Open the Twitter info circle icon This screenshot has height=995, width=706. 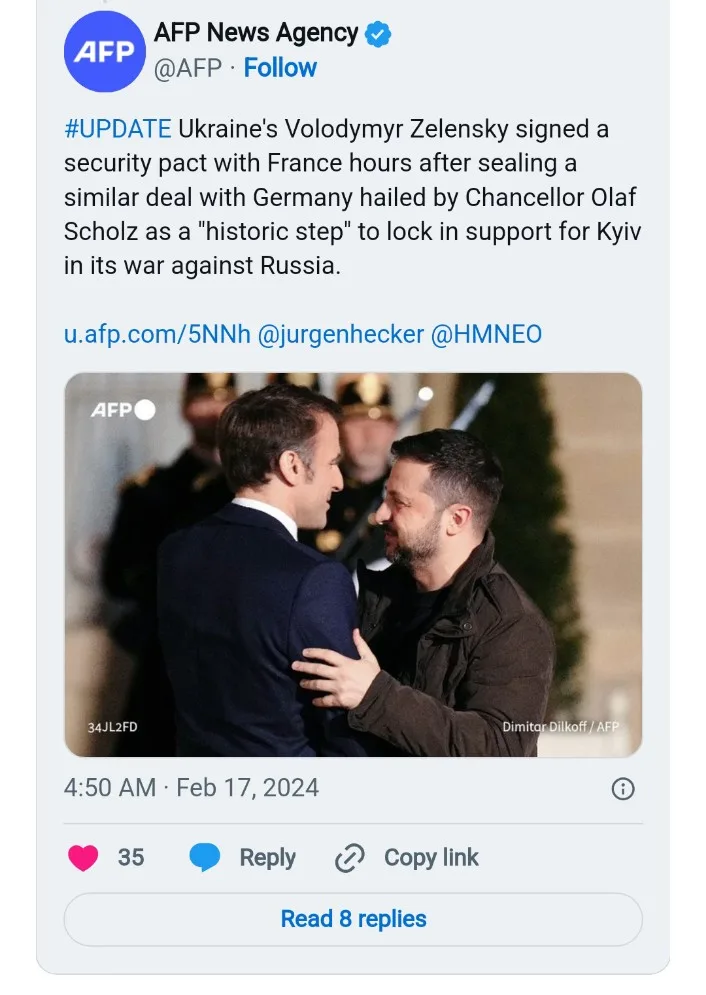622,789
